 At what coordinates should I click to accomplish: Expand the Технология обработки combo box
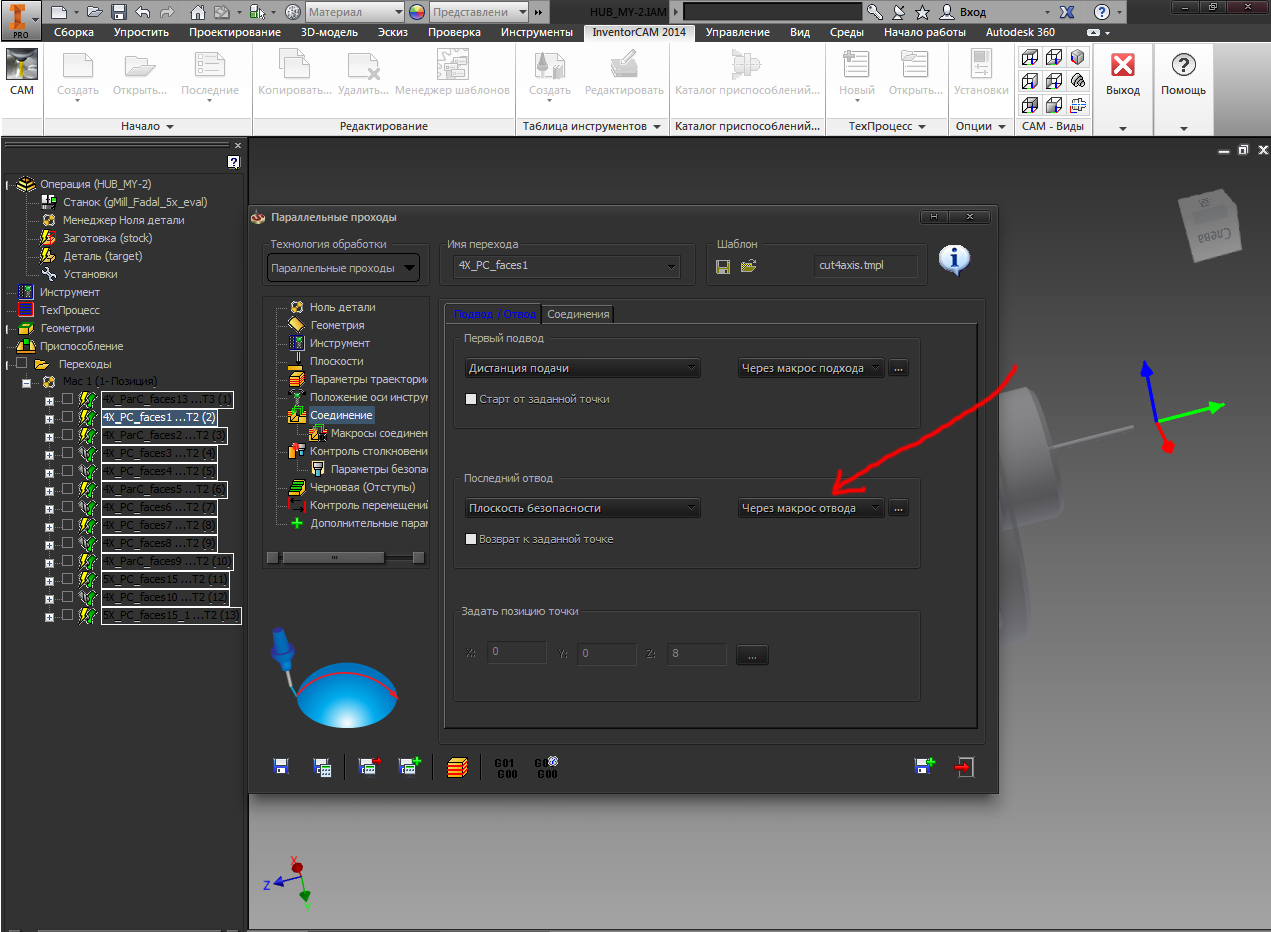[344, 268]
